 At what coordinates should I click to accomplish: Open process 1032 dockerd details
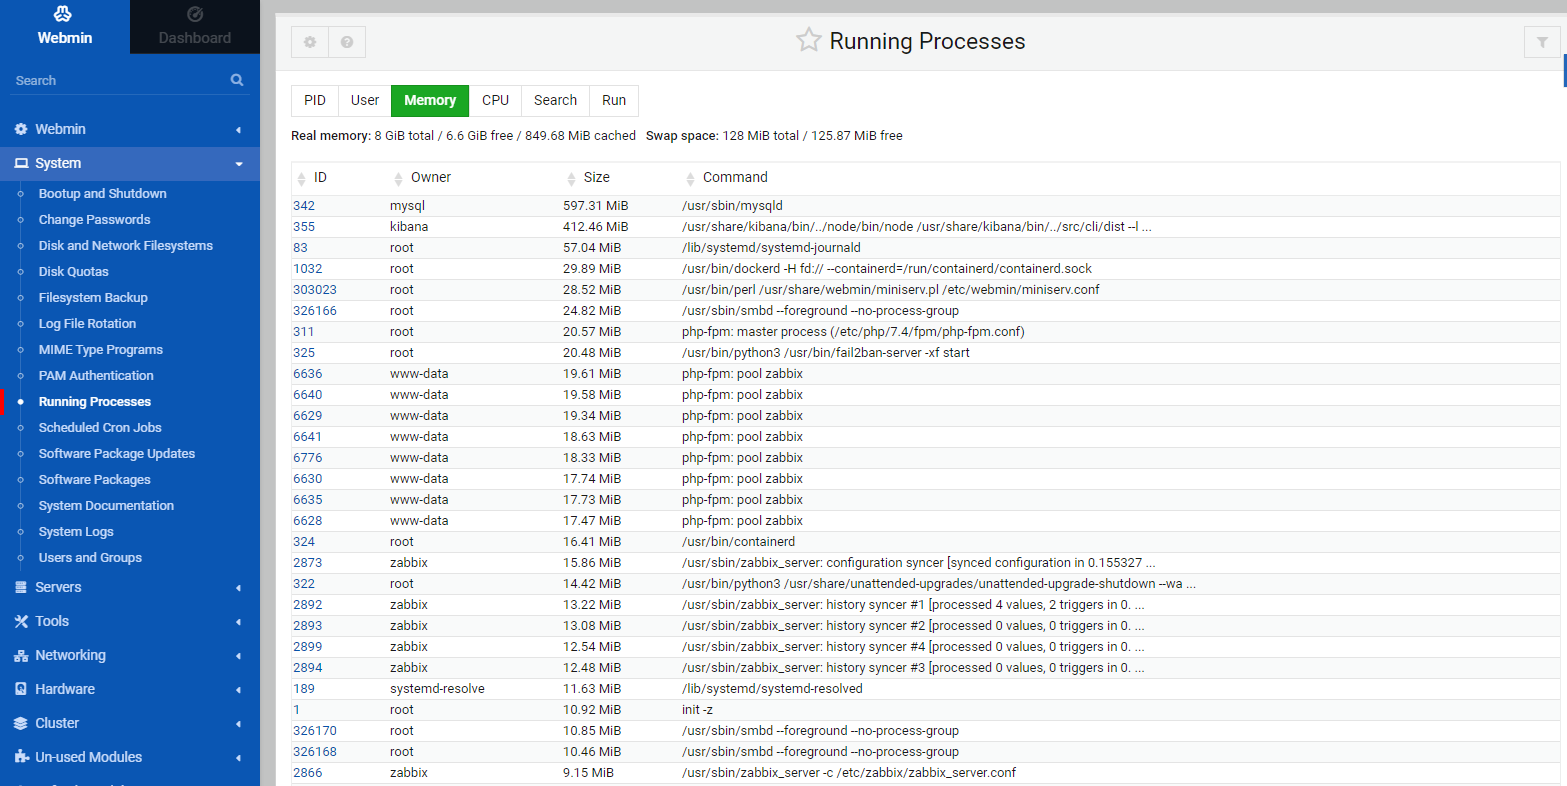pos(308,268)
